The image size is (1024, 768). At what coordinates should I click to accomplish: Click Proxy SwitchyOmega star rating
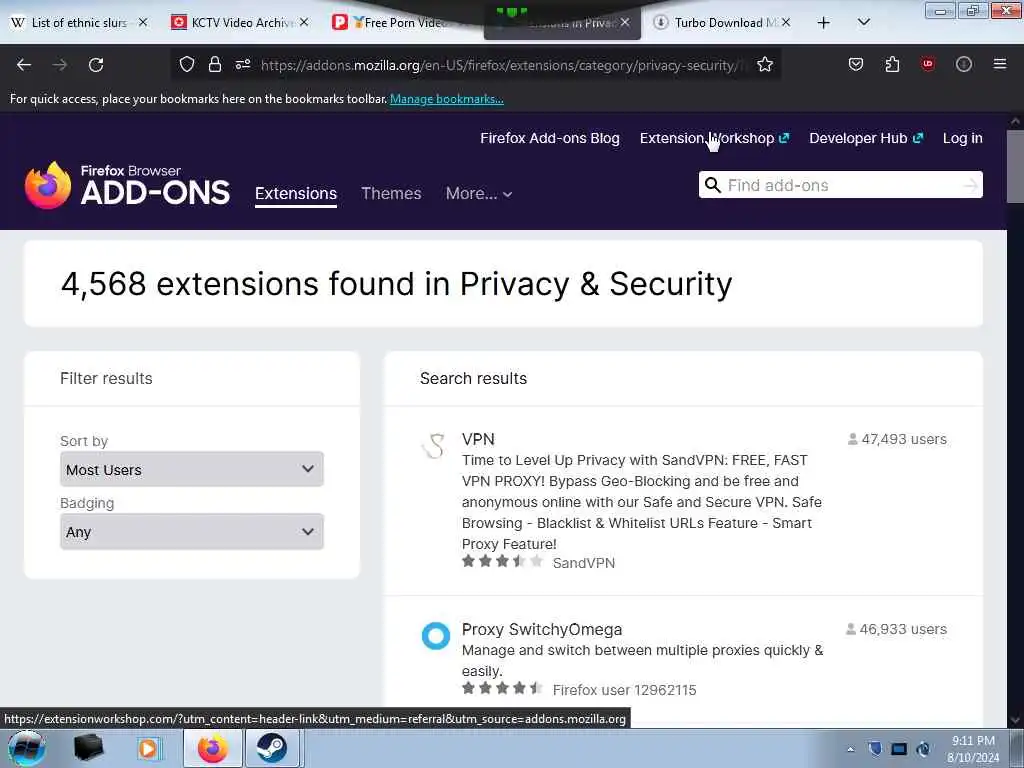coord(502,688)
